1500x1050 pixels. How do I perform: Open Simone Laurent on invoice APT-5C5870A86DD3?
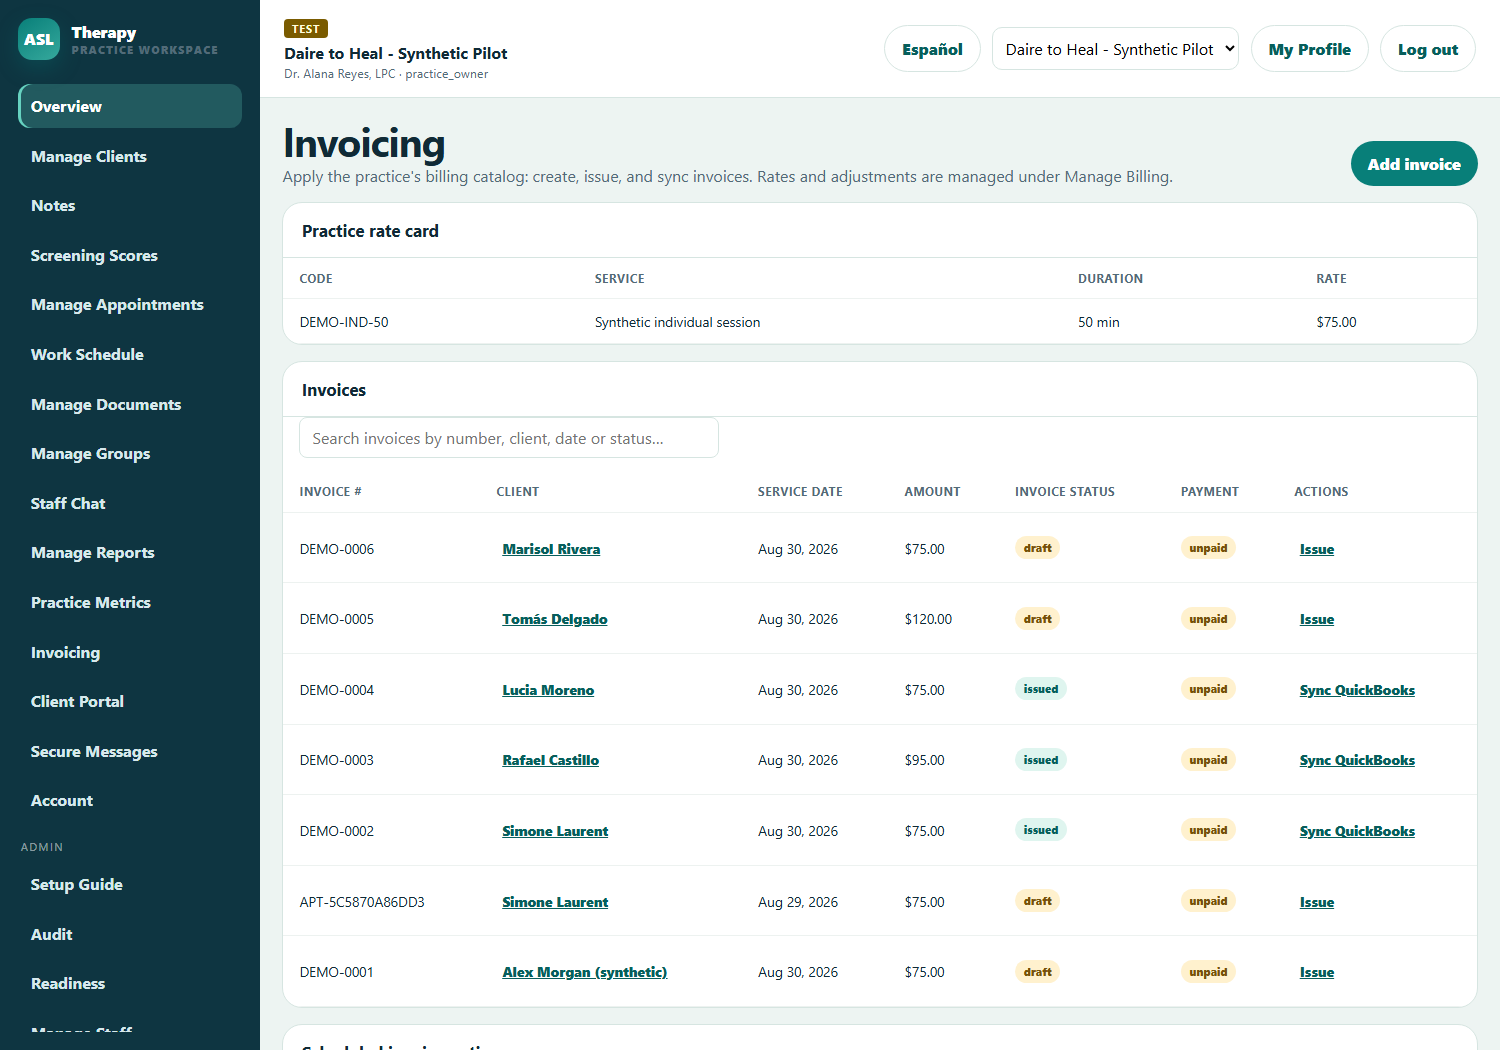coord(555,902)
